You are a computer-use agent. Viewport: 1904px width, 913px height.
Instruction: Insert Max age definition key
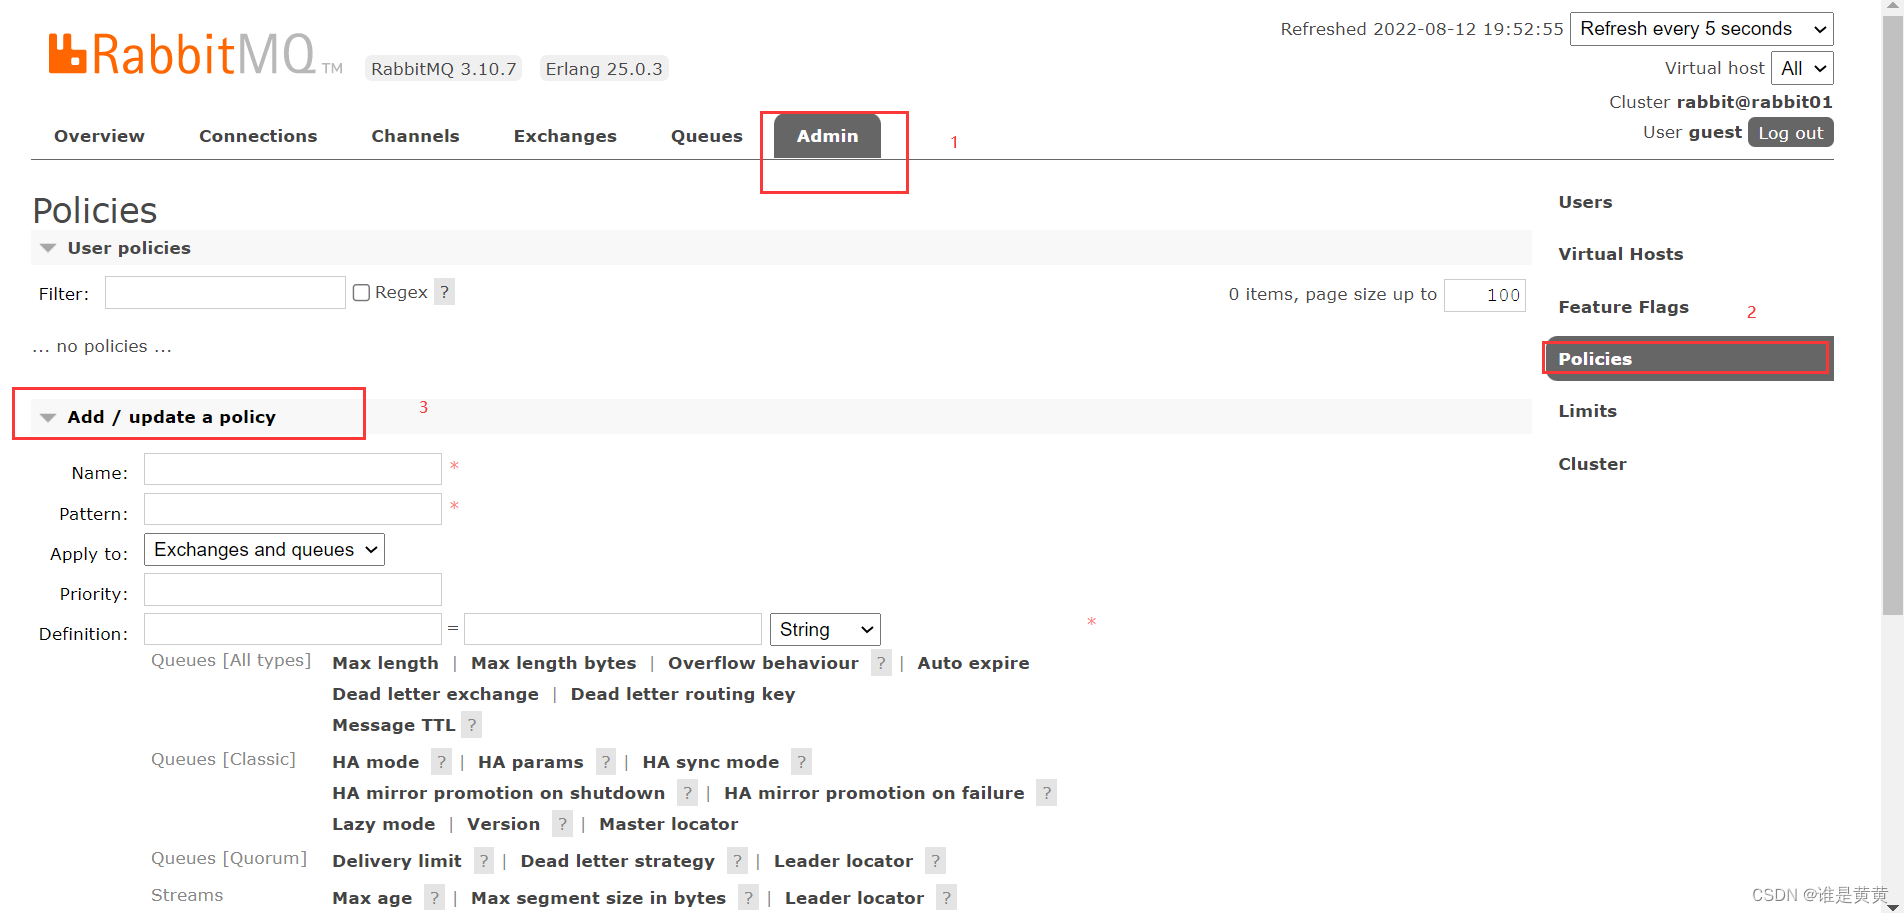[372, 898]
